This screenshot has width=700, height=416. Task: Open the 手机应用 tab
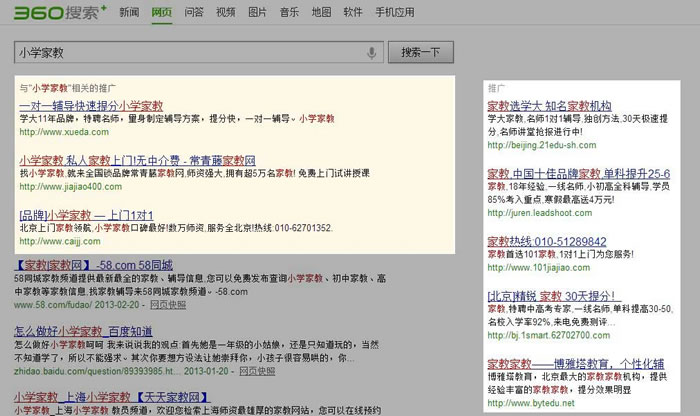pyautogui.click(x=393, y=13)
